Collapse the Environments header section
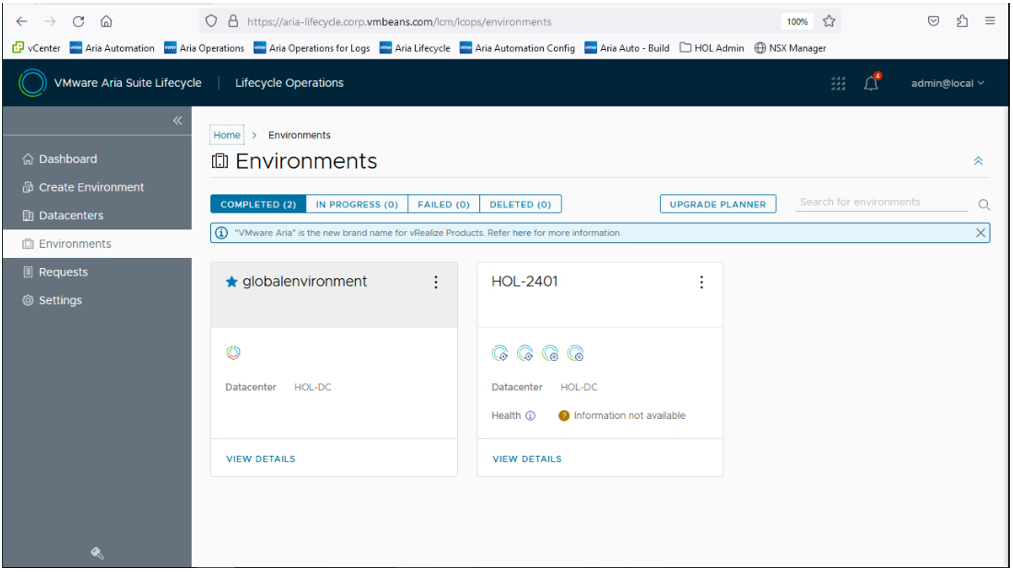Viewport: 1013px width, 572px height. pos(978,161)
